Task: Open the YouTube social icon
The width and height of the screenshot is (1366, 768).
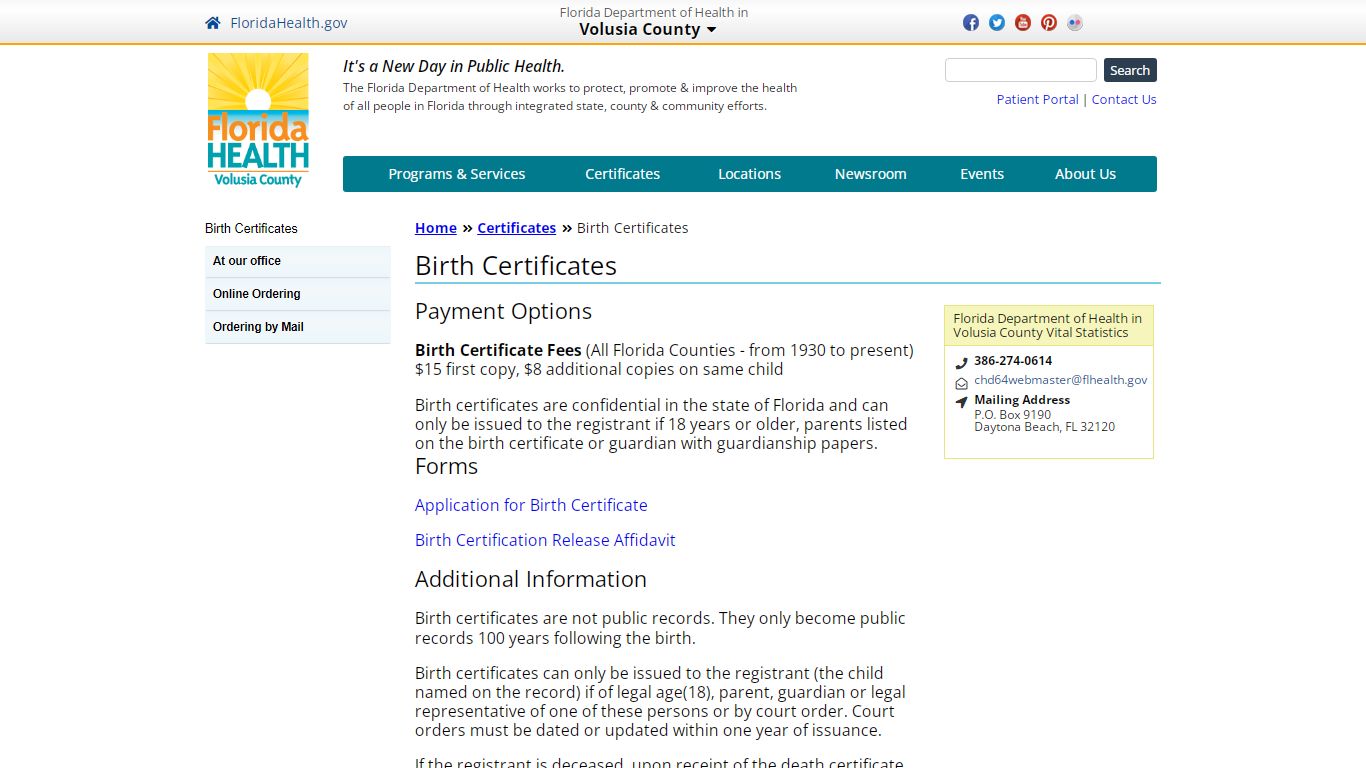Action: [1023, 23]
